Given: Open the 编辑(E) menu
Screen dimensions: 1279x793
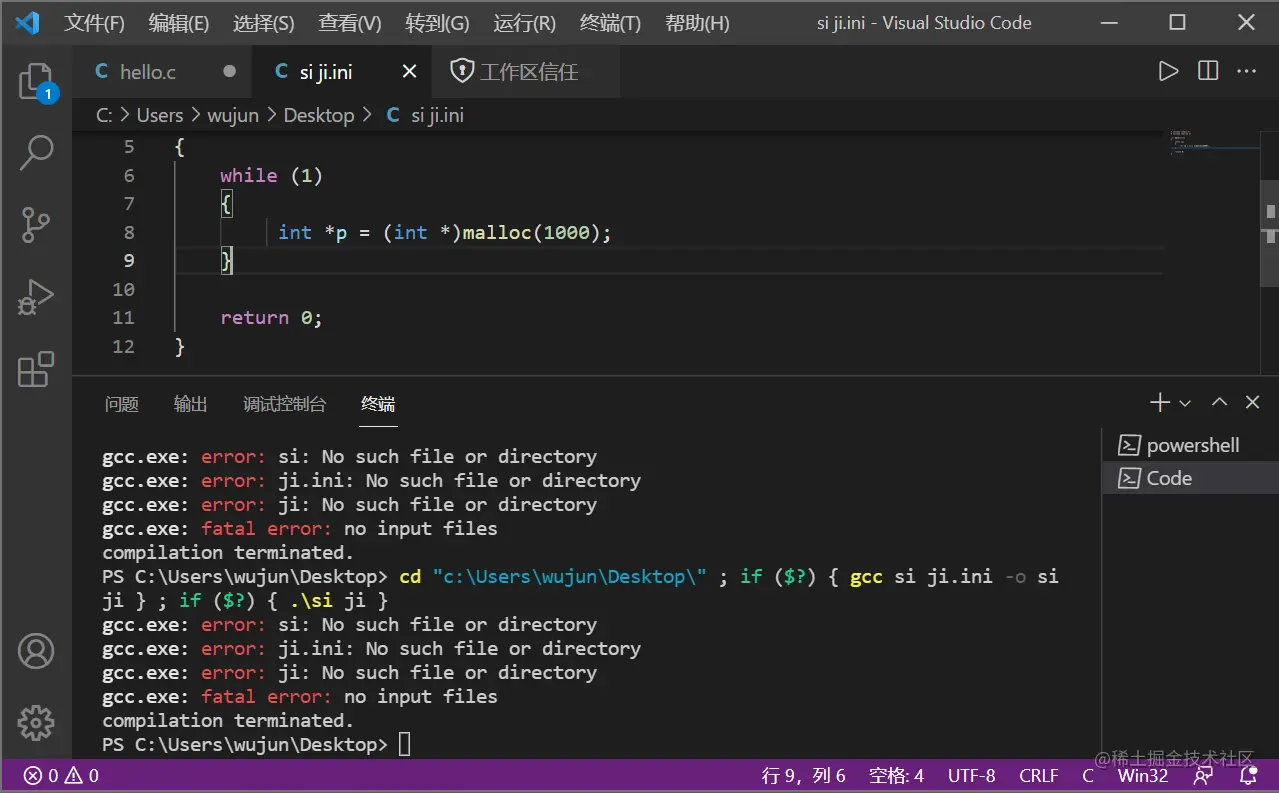Looking at the screenshot, I should [x=178, y=23].
